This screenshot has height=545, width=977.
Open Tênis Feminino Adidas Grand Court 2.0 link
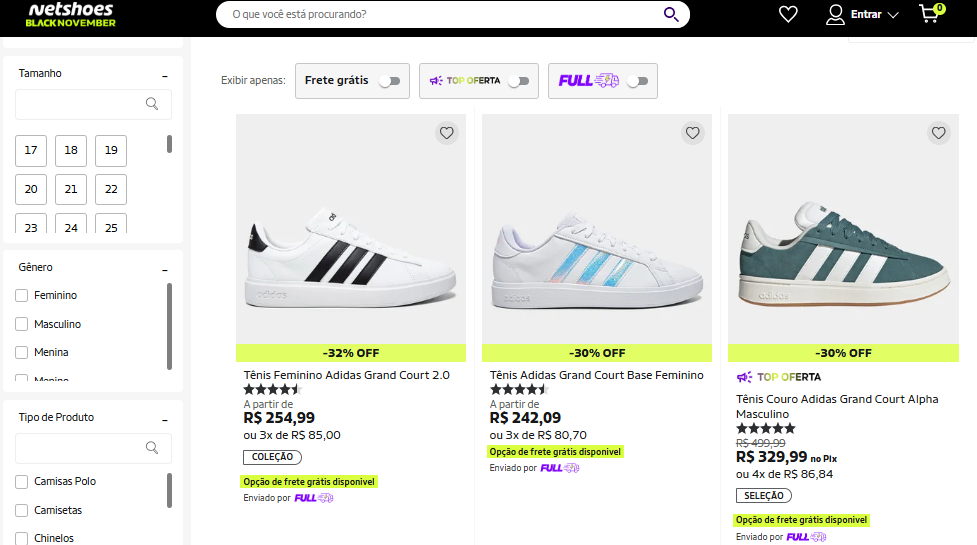[x=346, y=375]
